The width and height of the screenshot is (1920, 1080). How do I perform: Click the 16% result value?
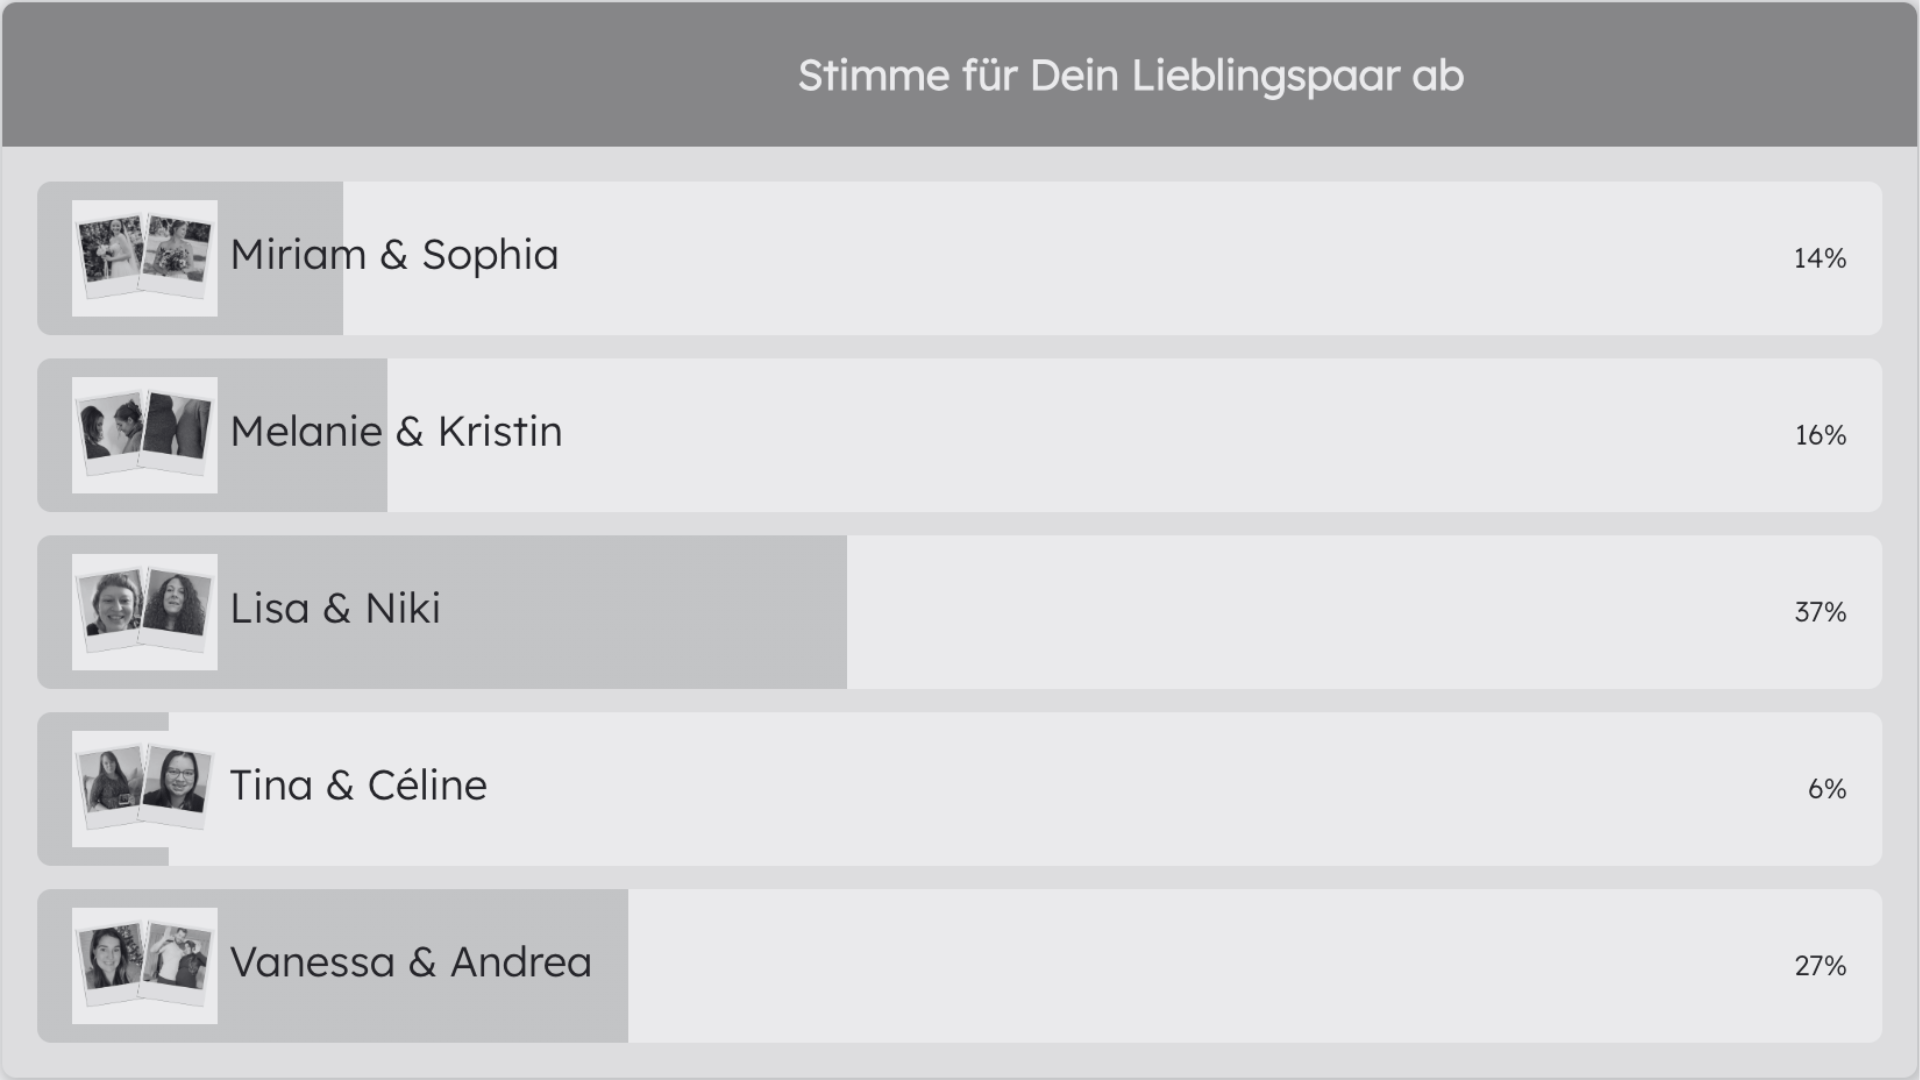[x=1820, y=436]
